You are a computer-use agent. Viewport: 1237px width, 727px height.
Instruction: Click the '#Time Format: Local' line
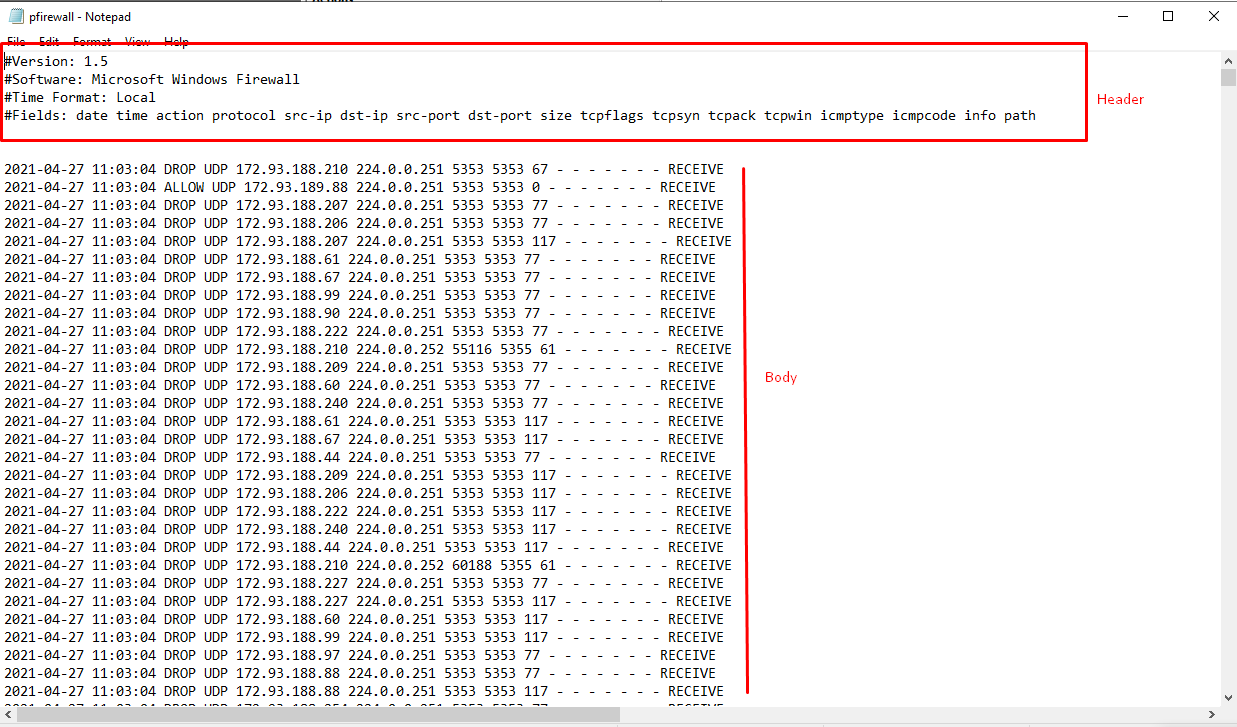click(80, 97)
